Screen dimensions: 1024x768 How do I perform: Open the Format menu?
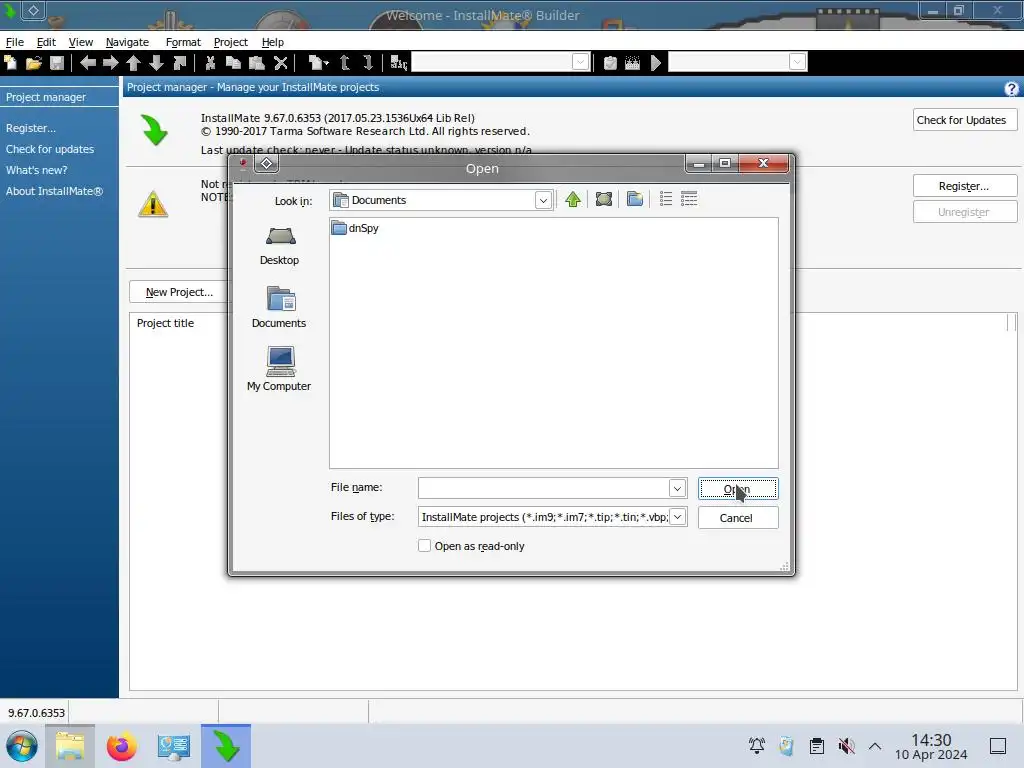tap(183, 42)
